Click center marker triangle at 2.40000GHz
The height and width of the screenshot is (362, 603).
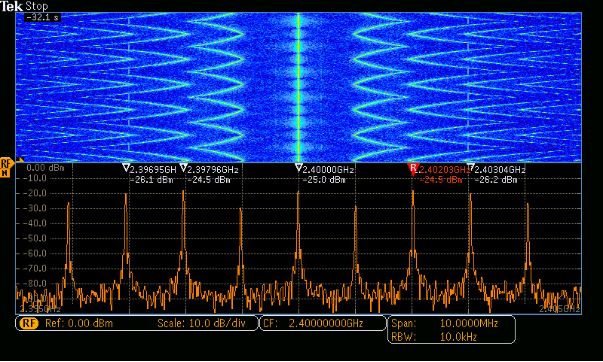(x=298, y=167)
